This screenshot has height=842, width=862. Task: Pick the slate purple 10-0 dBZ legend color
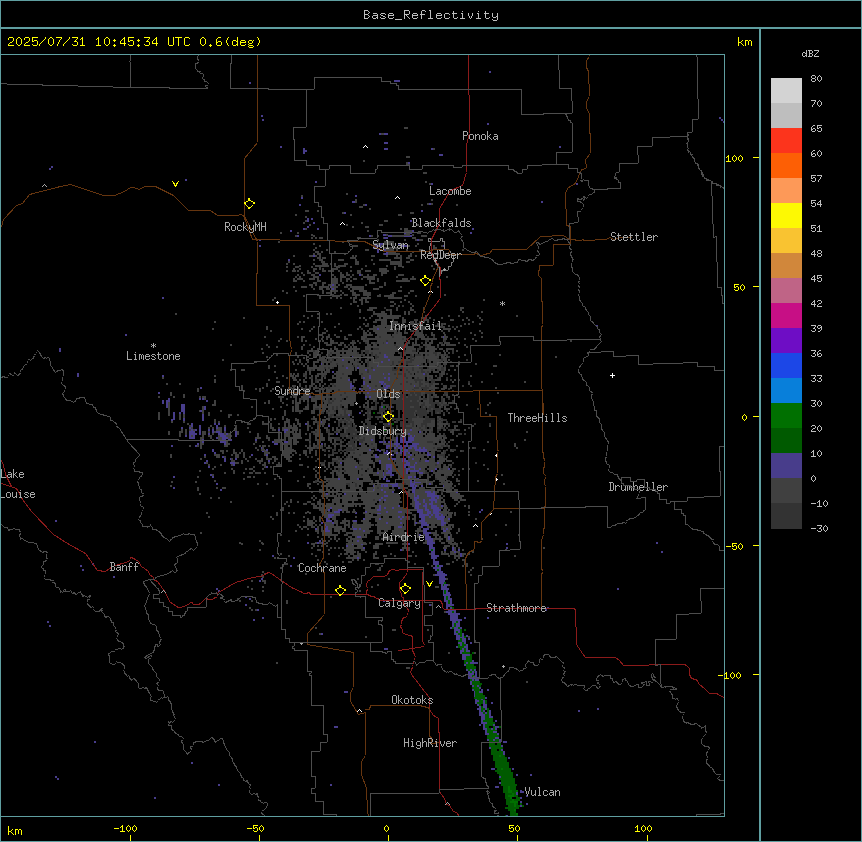tap(786, 466)
